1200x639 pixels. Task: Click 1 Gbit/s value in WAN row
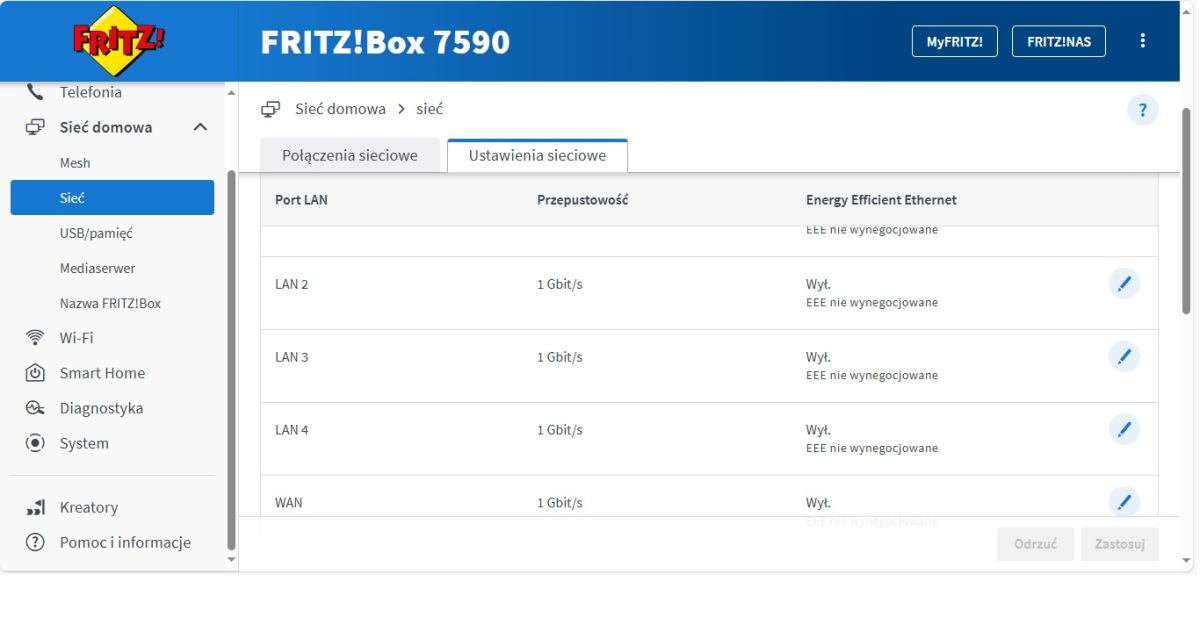[x=559, y=503]
